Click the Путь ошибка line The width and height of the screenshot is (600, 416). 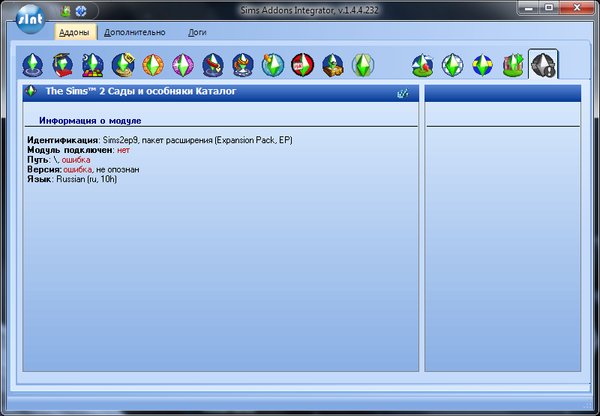pos(59,160)
